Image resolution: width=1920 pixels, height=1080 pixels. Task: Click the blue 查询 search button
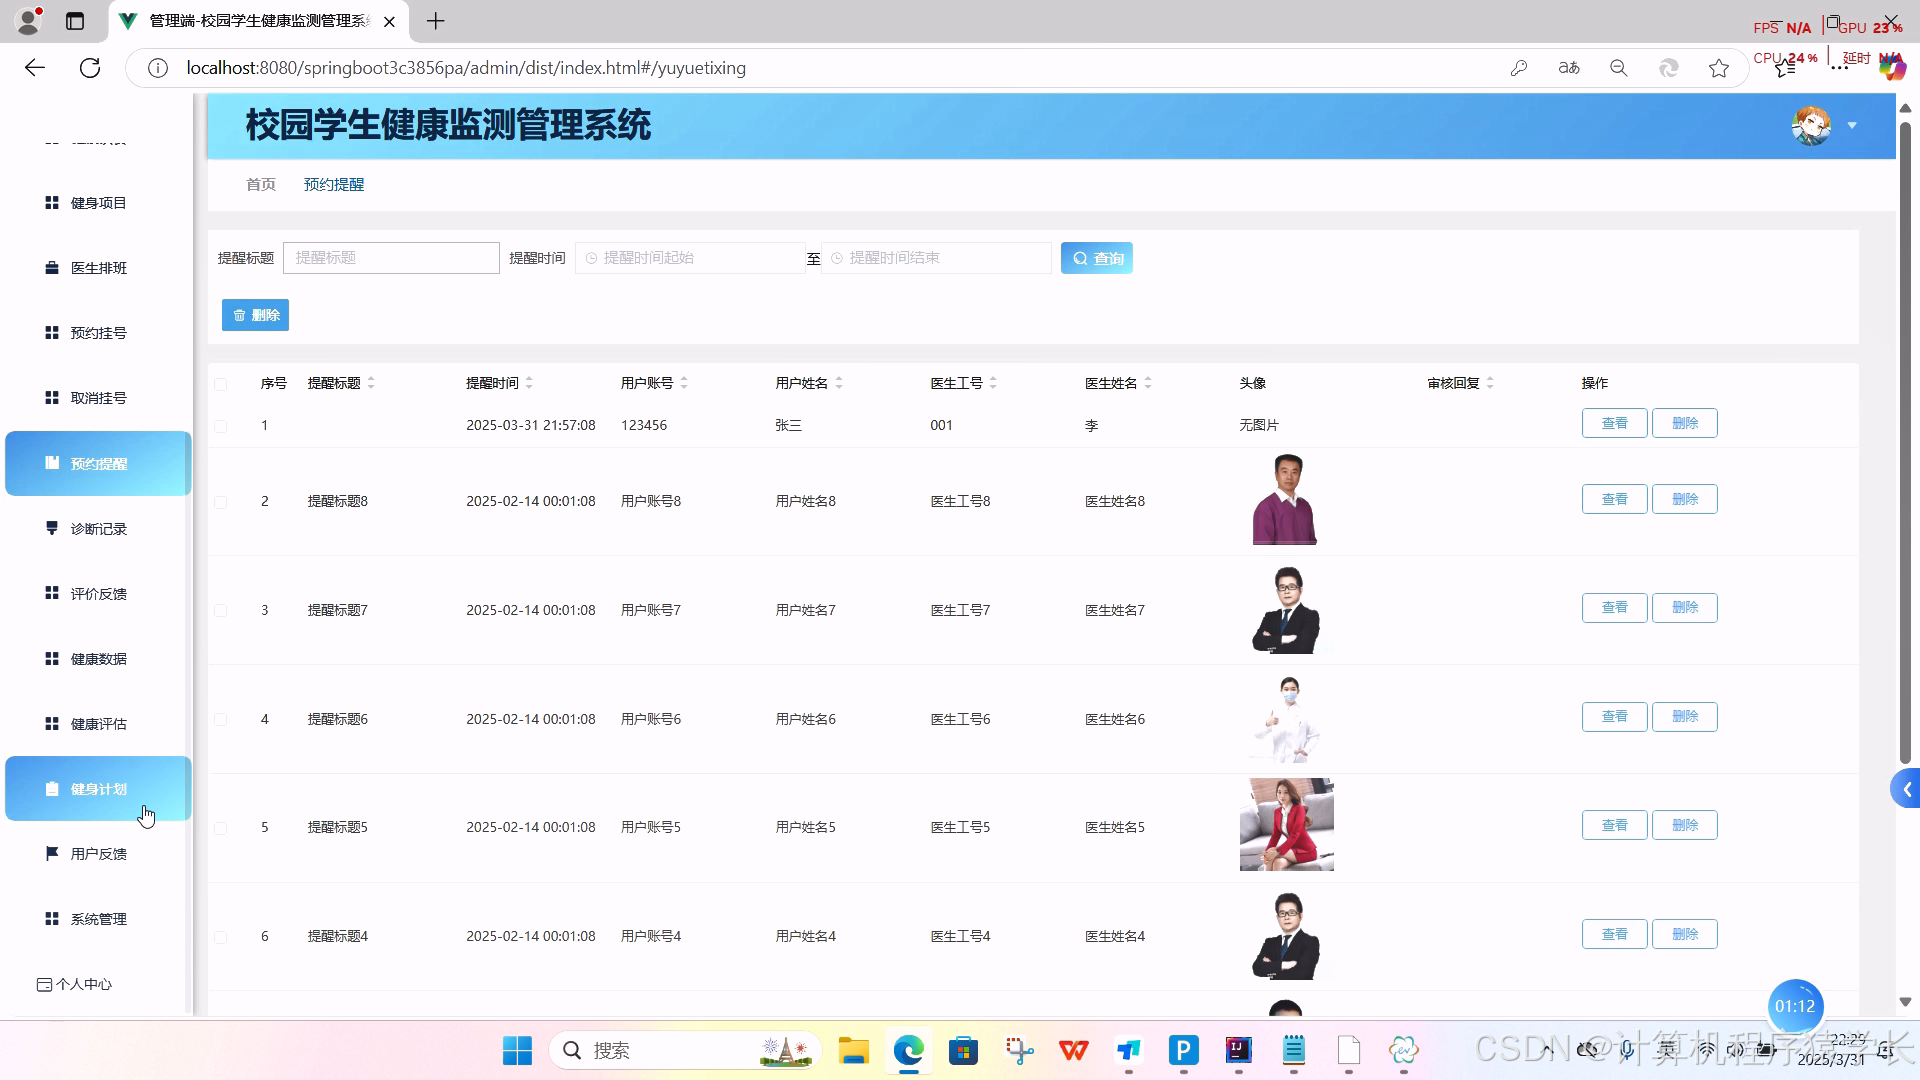tap(1096, 257)
